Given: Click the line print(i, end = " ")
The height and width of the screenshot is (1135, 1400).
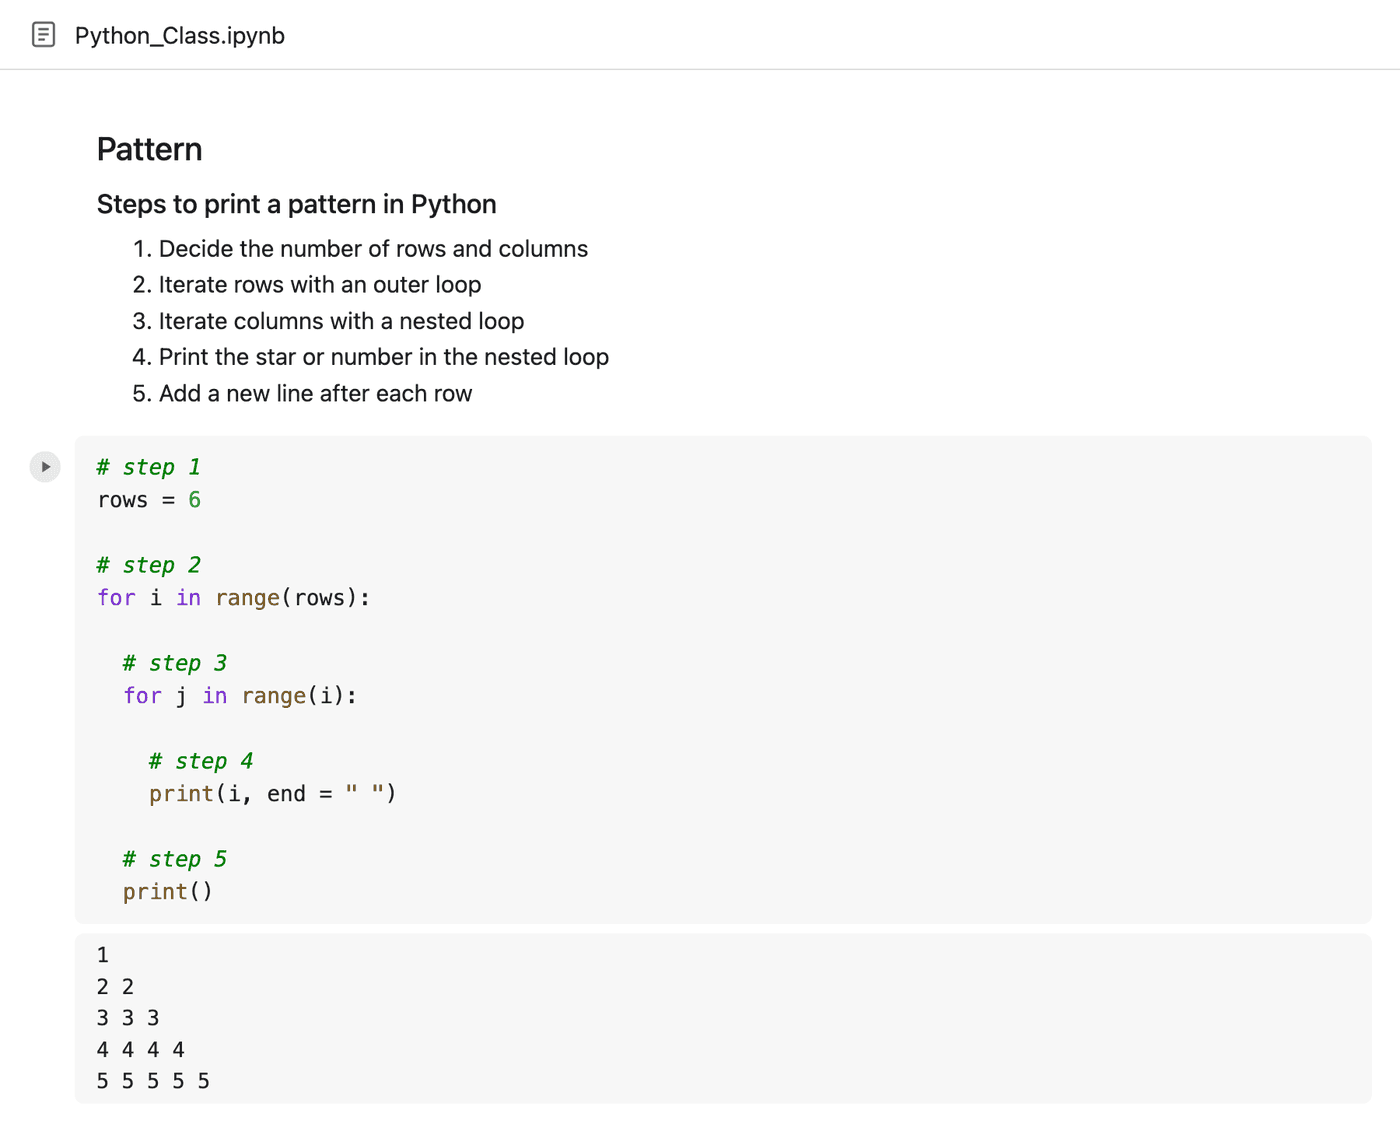Looking at the screenshot, I should 273,794.
